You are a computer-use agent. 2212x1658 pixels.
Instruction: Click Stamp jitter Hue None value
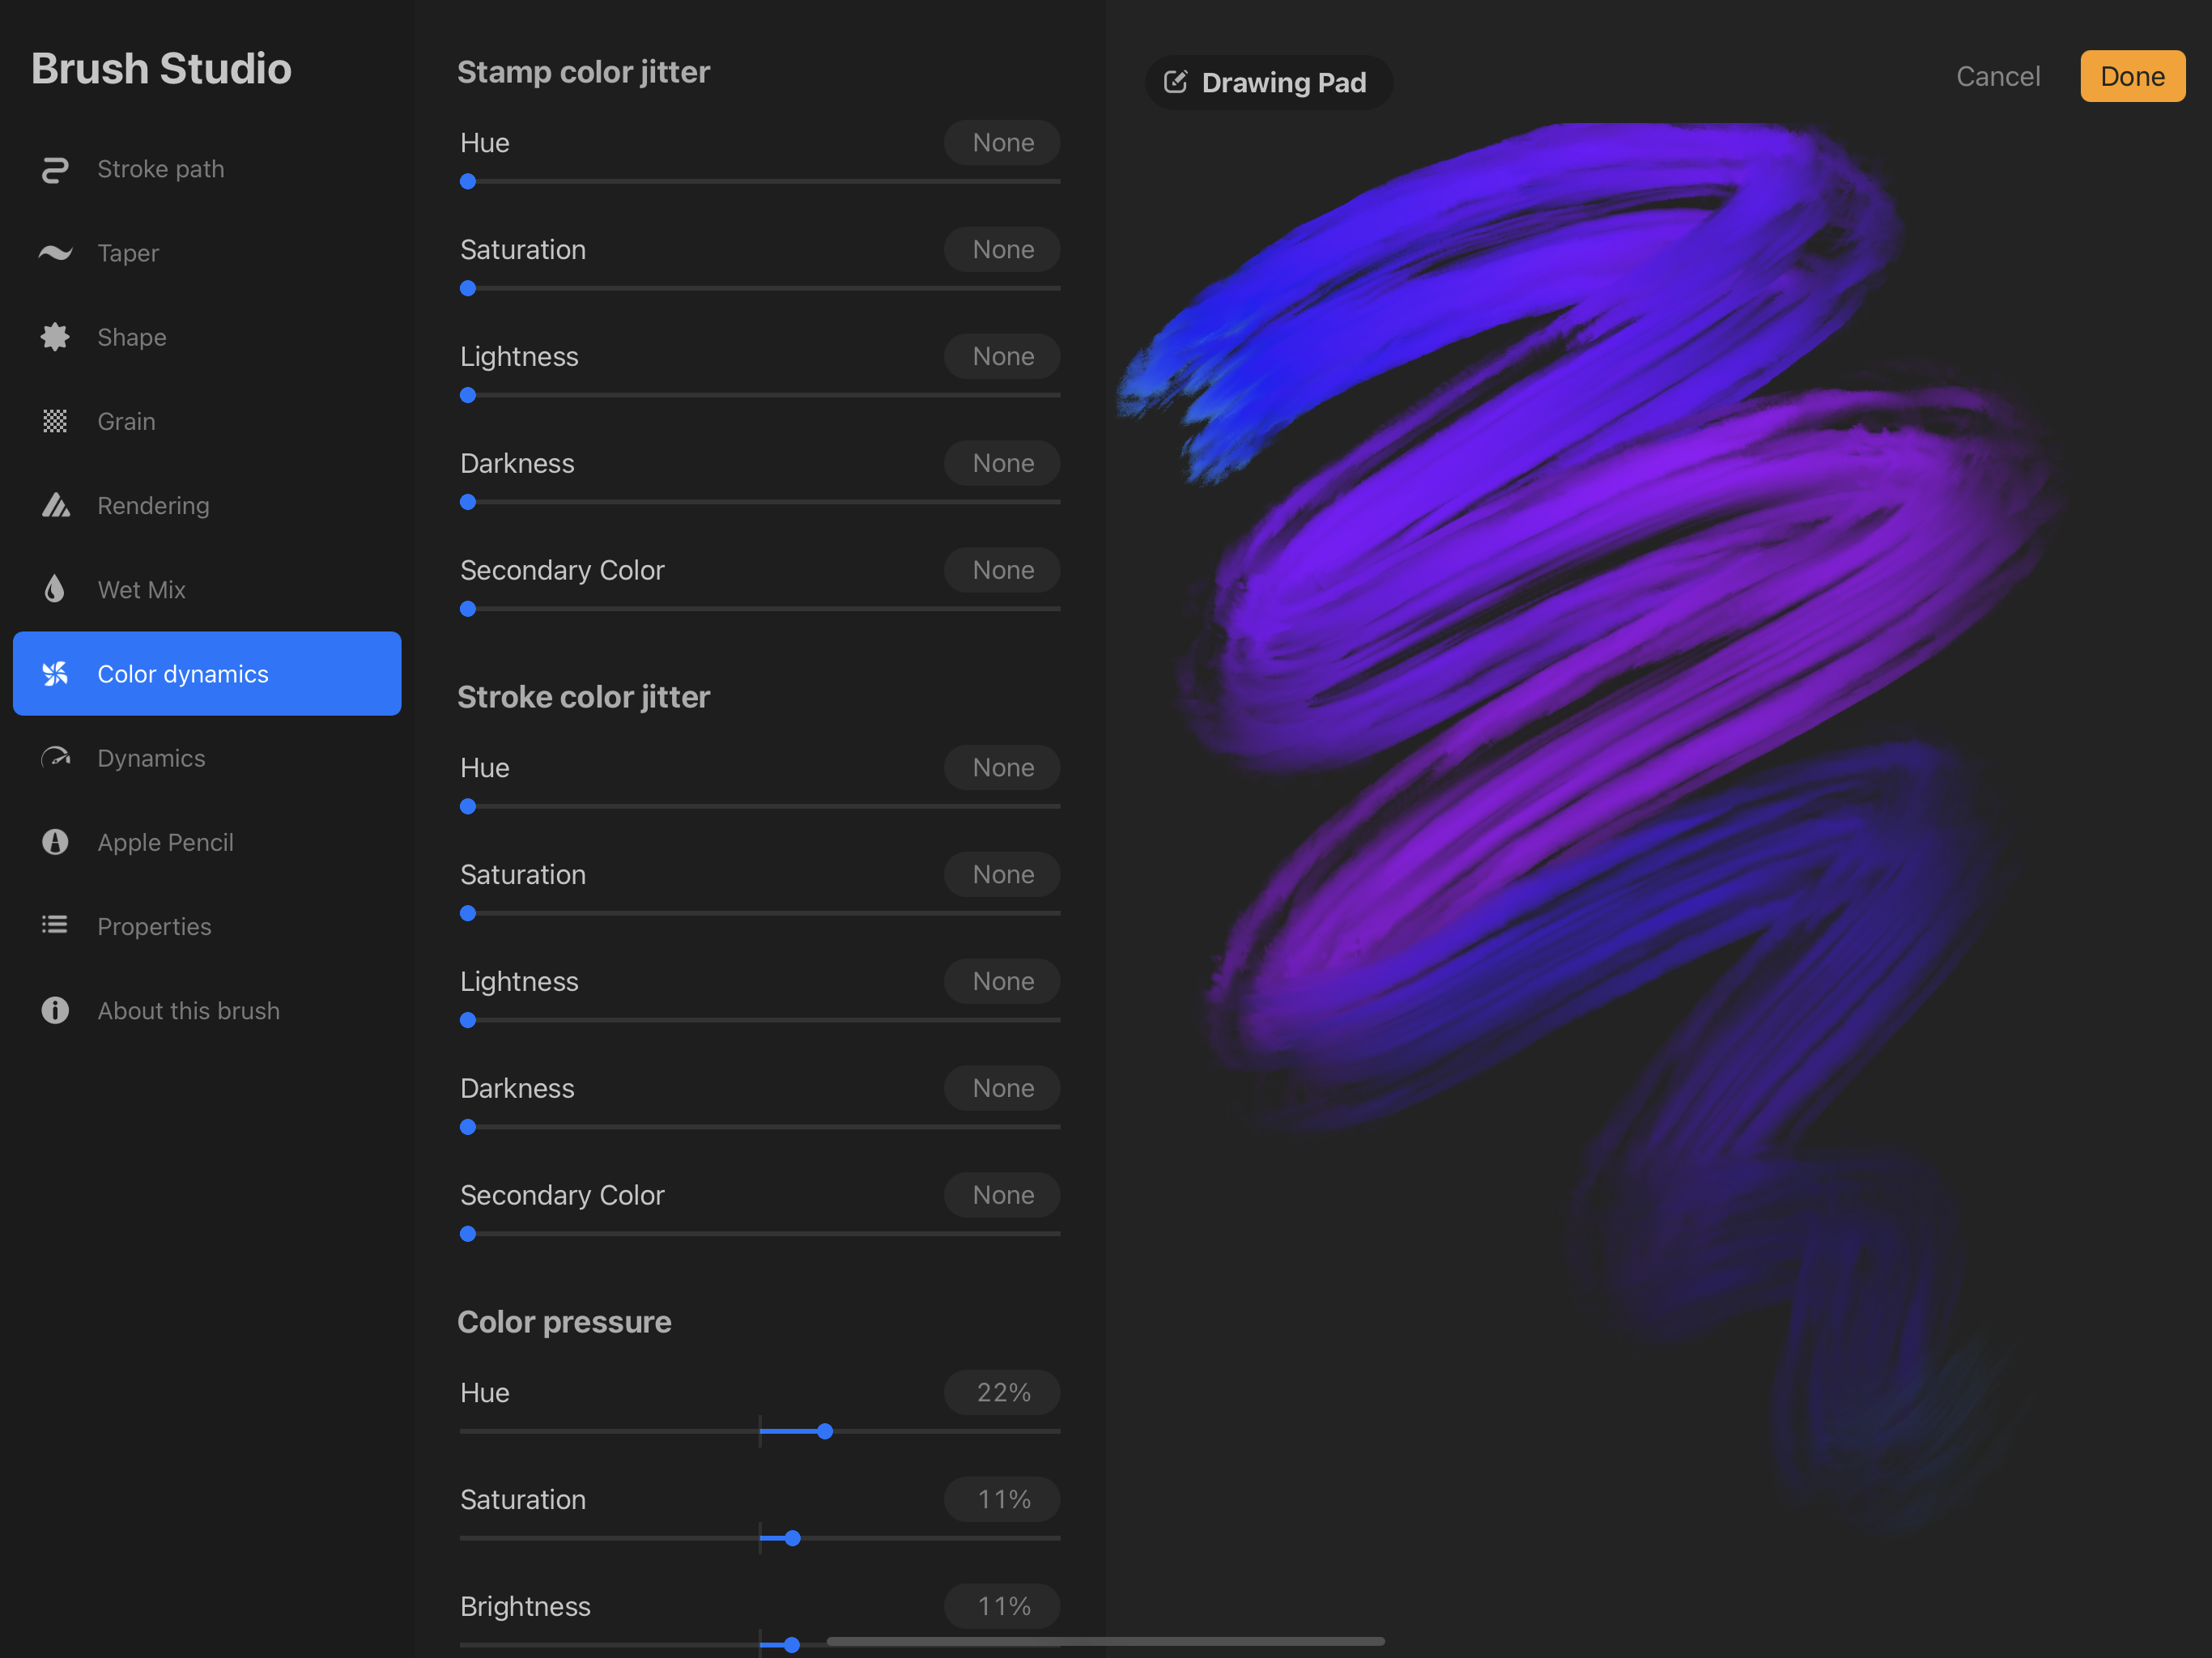(1002, 143)
